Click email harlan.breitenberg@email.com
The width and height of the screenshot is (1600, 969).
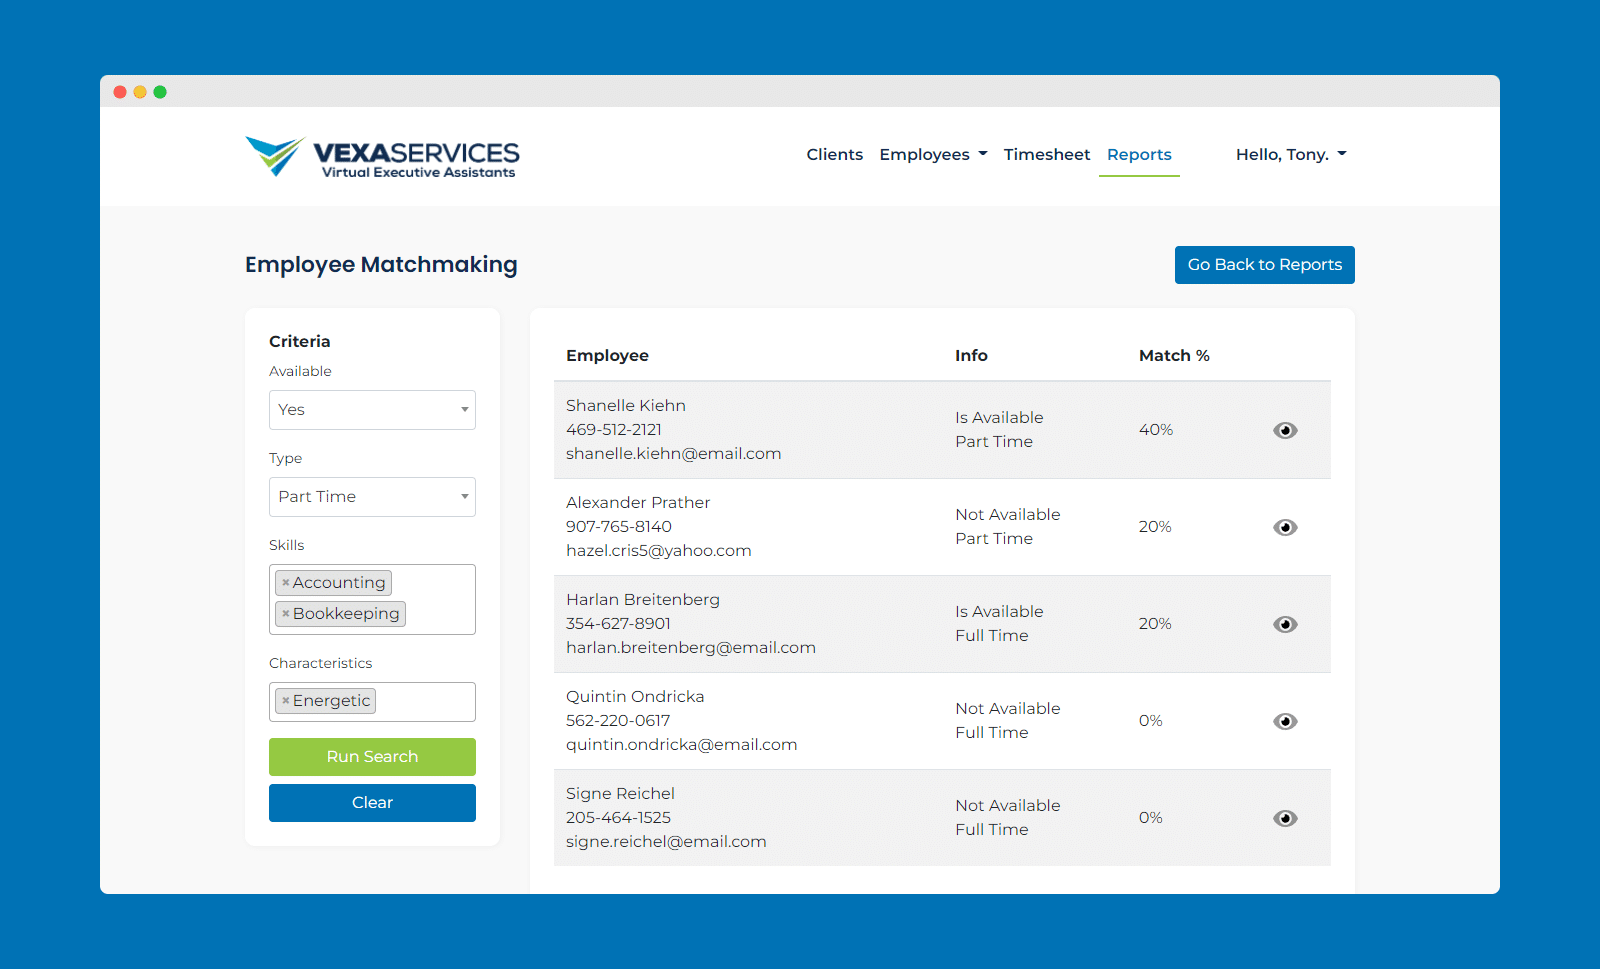point(691,648)
